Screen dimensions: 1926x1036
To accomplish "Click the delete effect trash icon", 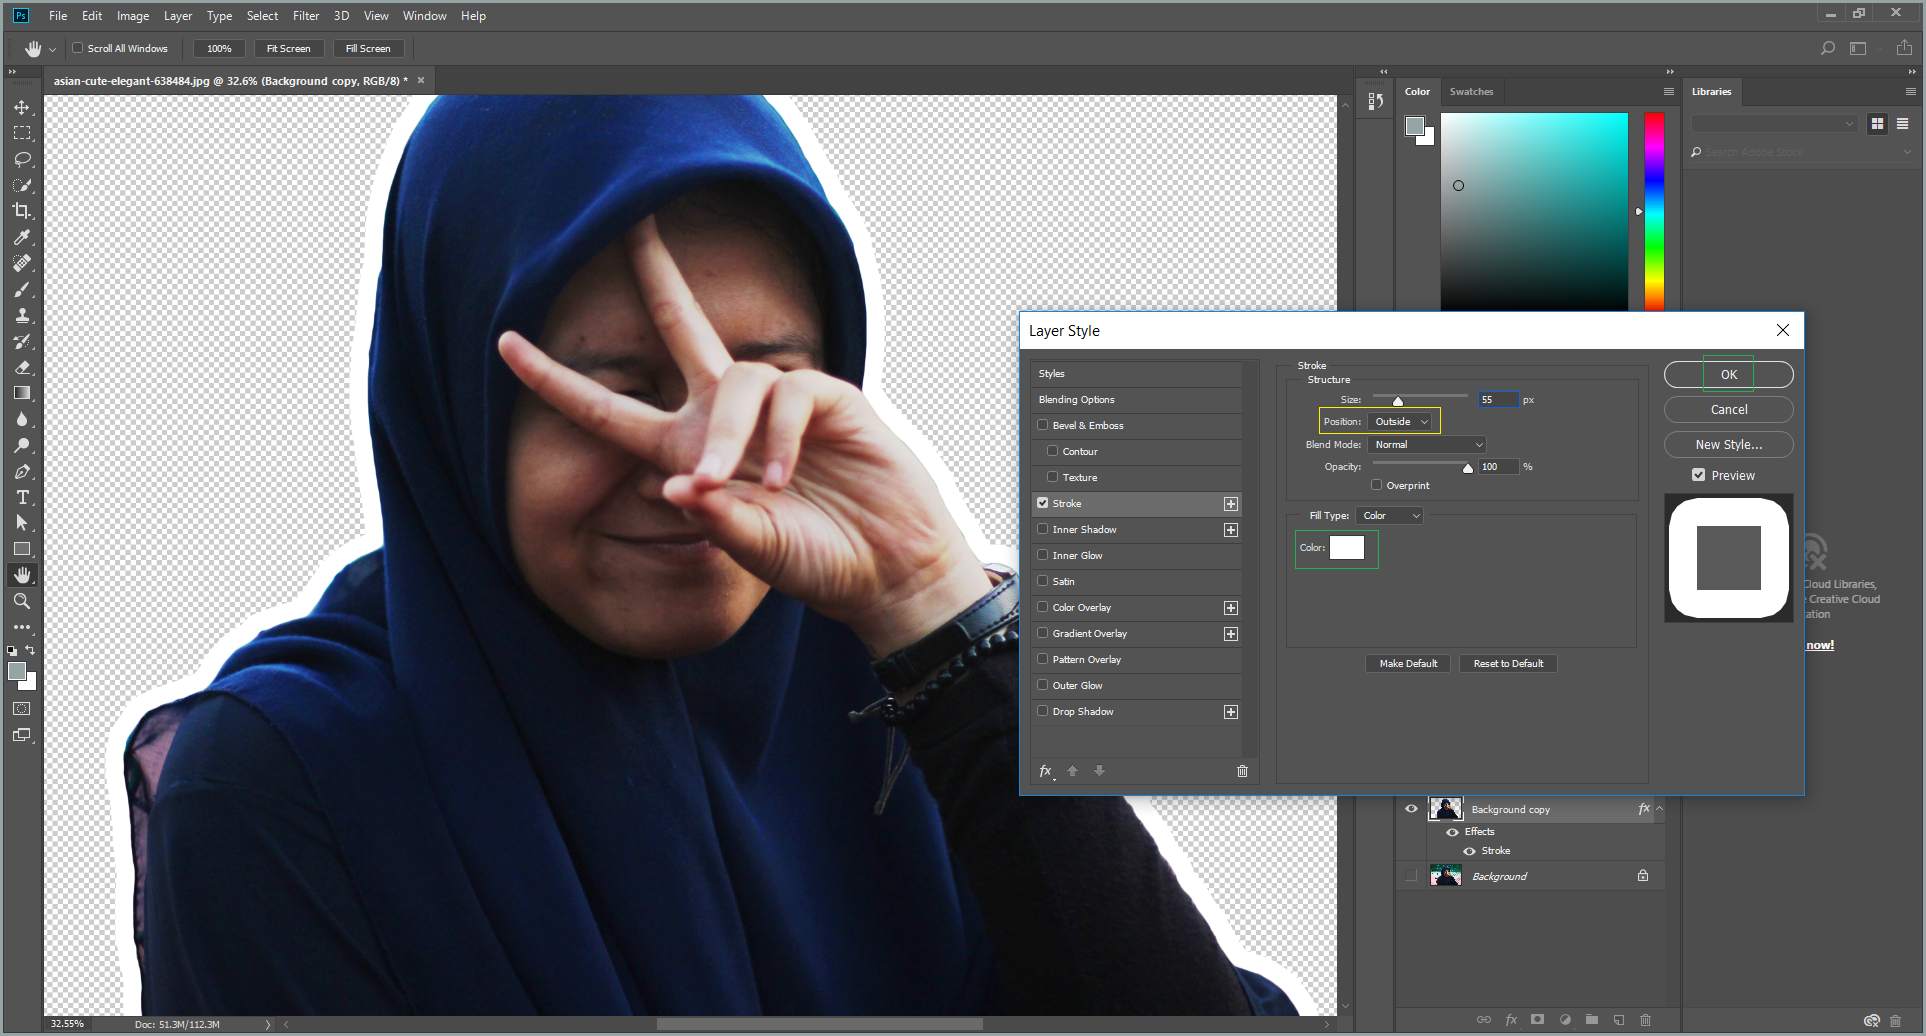I will pos(1242,771).
